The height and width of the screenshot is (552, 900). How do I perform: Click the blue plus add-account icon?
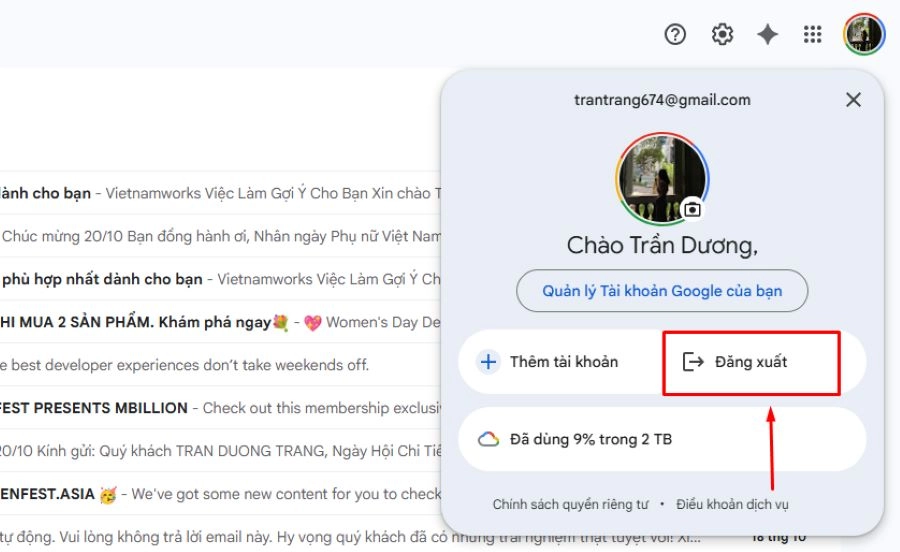coord(488,361)
